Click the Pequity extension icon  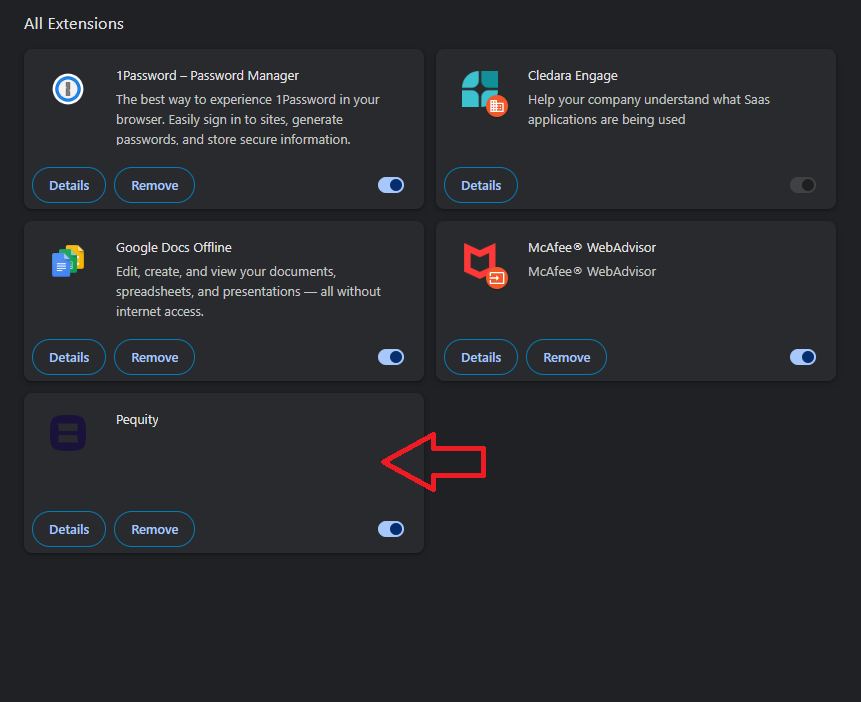68,433
